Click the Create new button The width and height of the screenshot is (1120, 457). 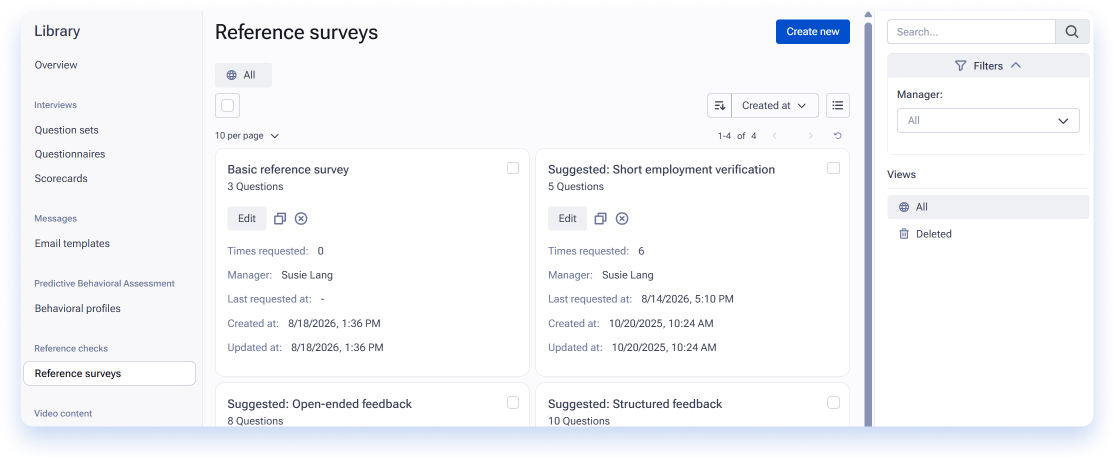point(813,31)
